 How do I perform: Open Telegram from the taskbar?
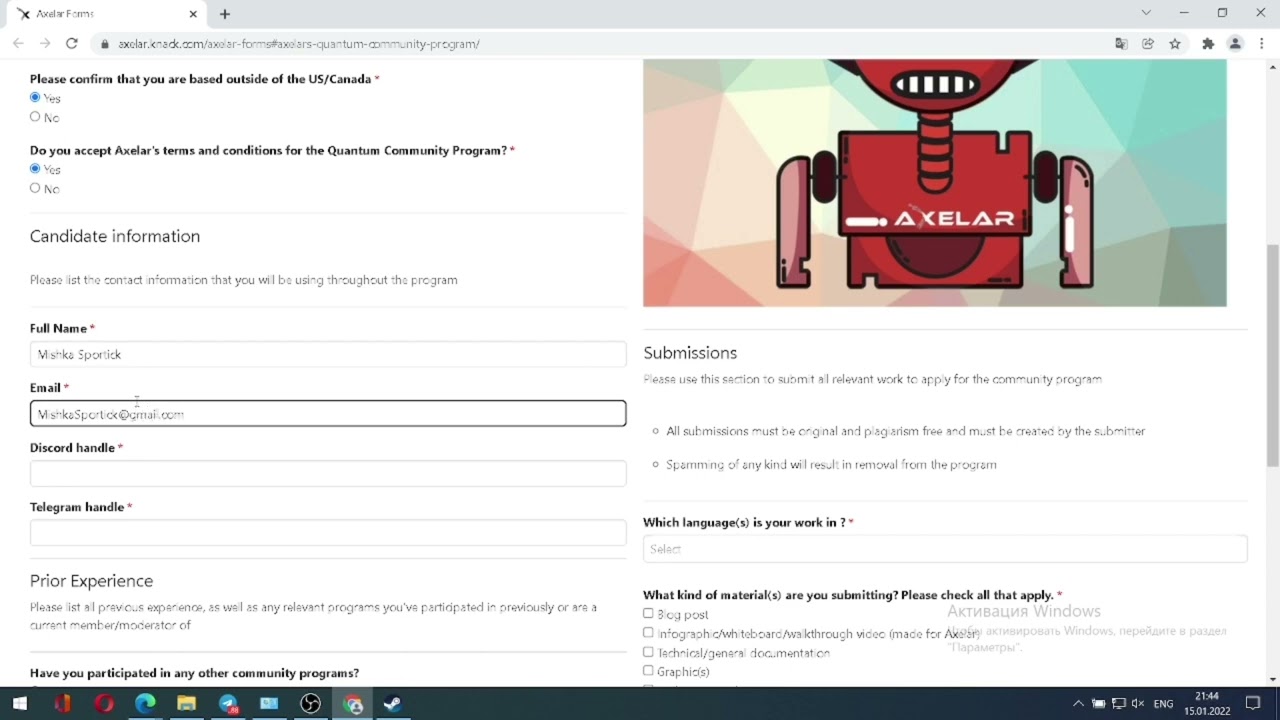pyautogui.click(x=228, y=703)
